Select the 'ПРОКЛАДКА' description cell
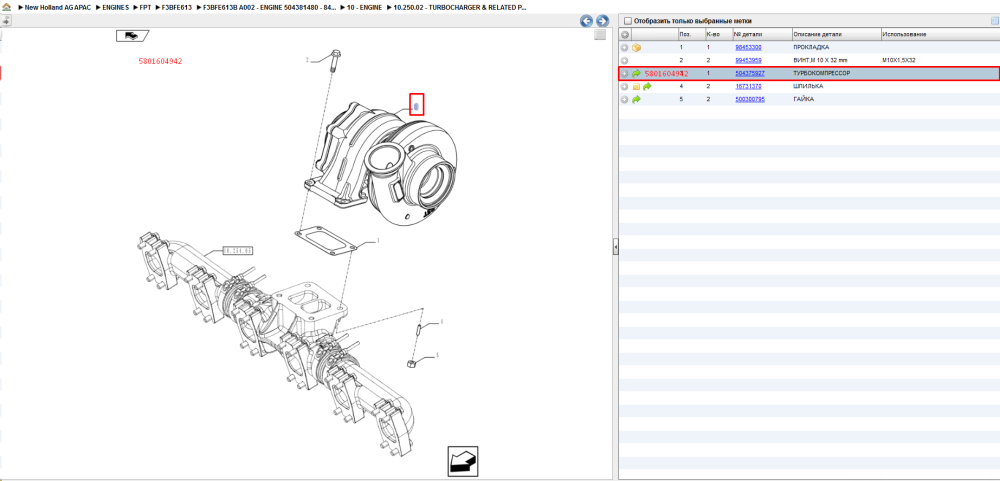 [811, 47]
